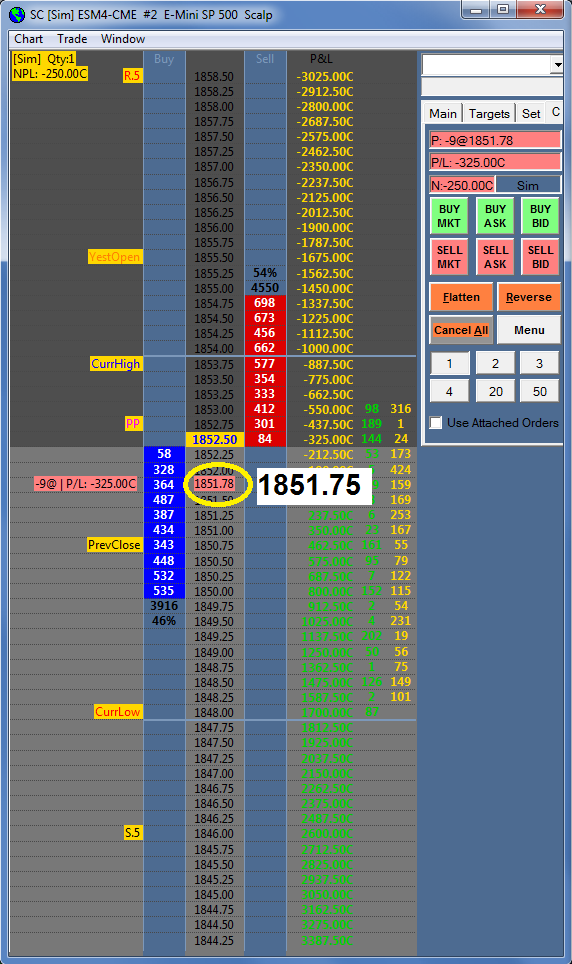This screenshot has height=964, width=572.
Task: Click the CurrHigh label
Action: click(x=116, y=364)
